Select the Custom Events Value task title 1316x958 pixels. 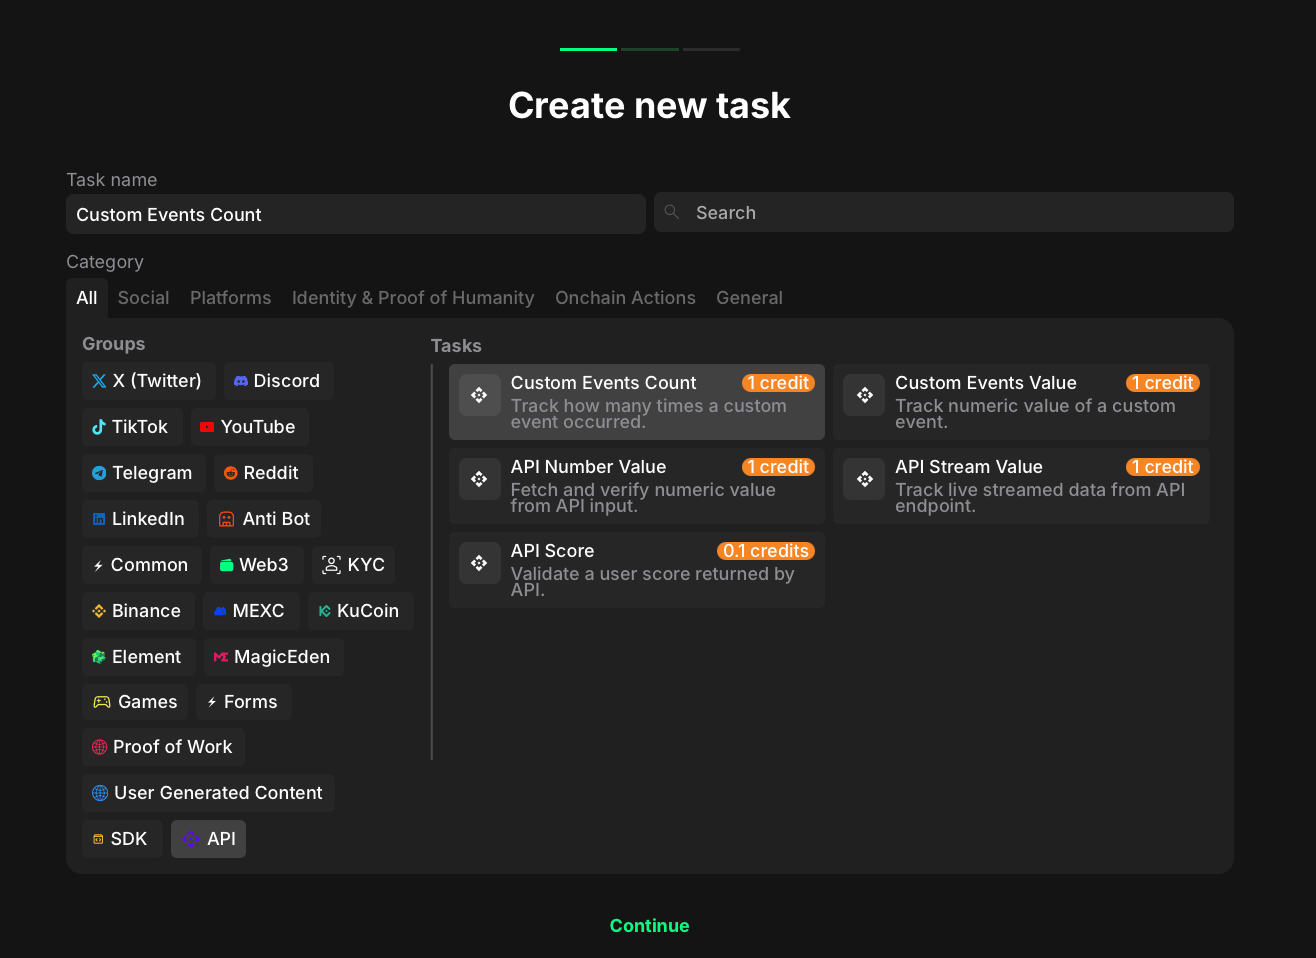click(x=986, y=383)
